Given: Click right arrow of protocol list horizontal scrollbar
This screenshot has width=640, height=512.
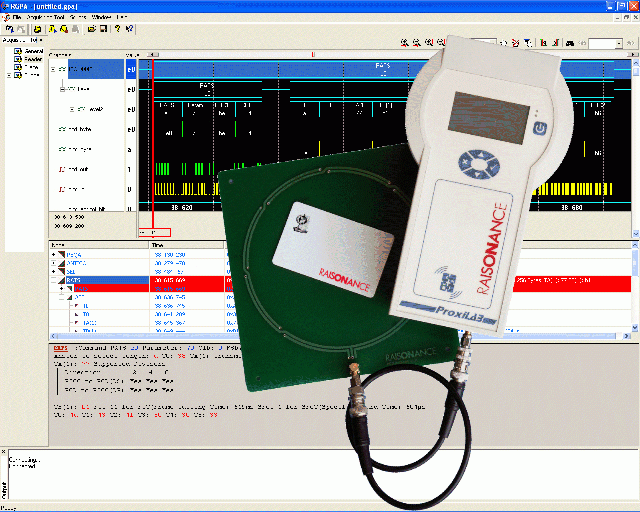Looking at the screenshot, I should (627, 336).
